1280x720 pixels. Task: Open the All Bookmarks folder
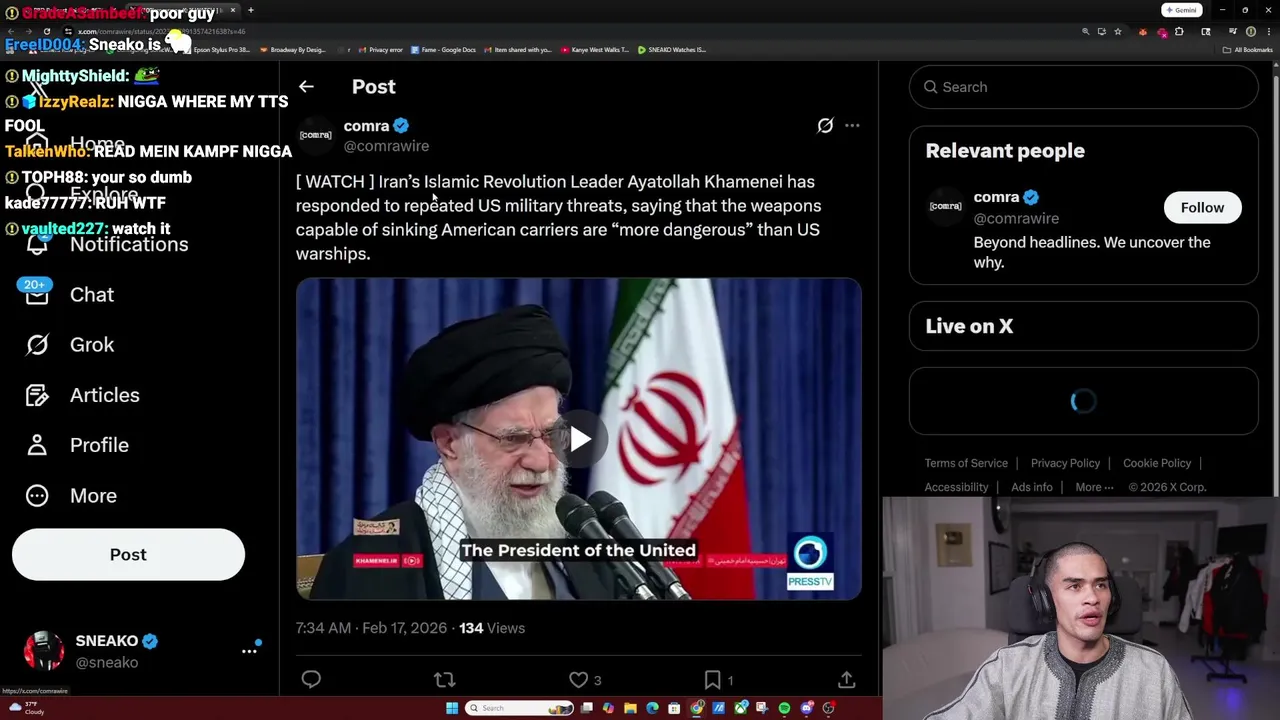coord(1248,49)
